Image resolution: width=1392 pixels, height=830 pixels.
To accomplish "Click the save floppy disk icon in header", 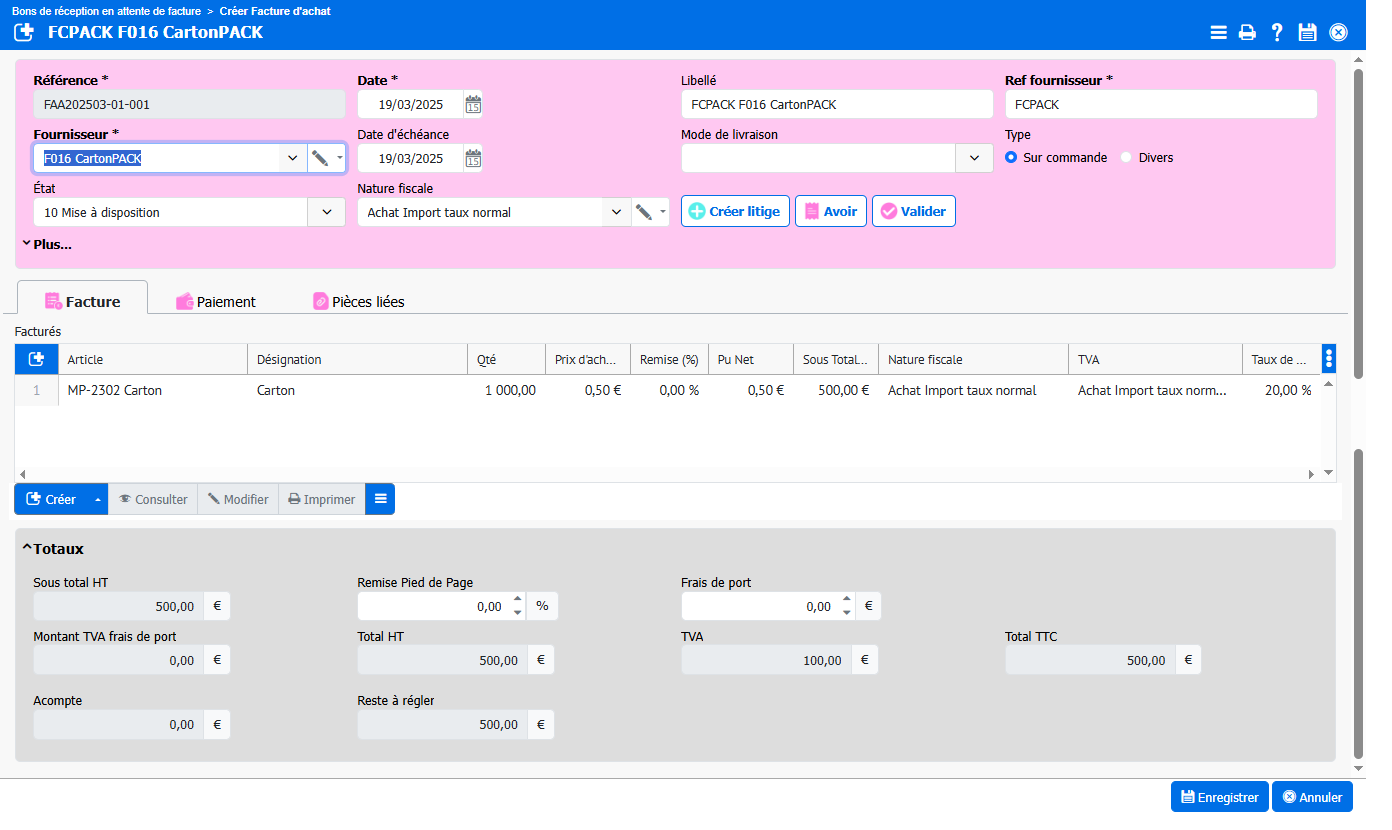I will (1307, 32).
